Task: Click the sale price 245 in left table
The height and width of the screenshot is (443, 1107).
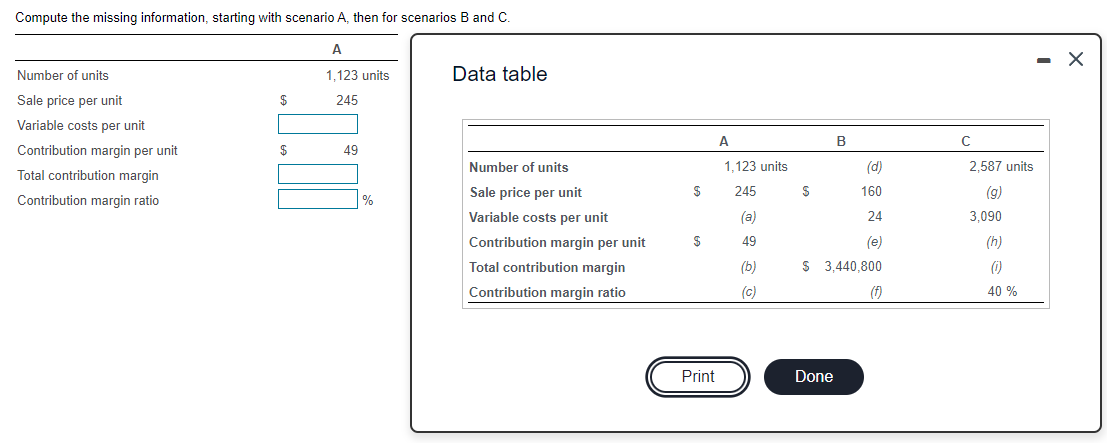Action: (347, 100)
